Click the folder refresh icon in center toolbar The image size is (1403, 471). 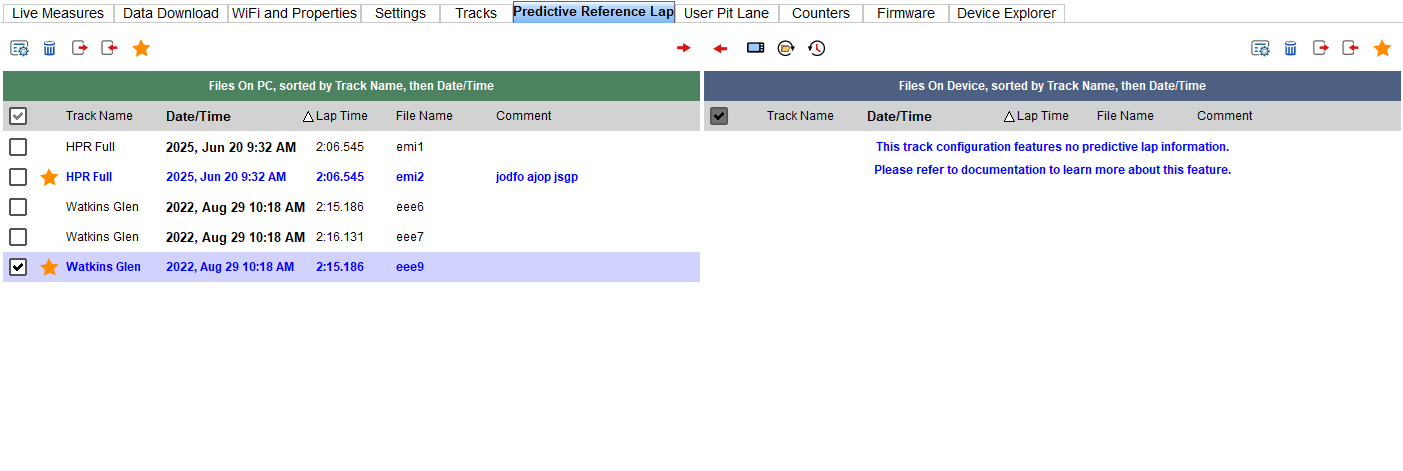(786, 48)
